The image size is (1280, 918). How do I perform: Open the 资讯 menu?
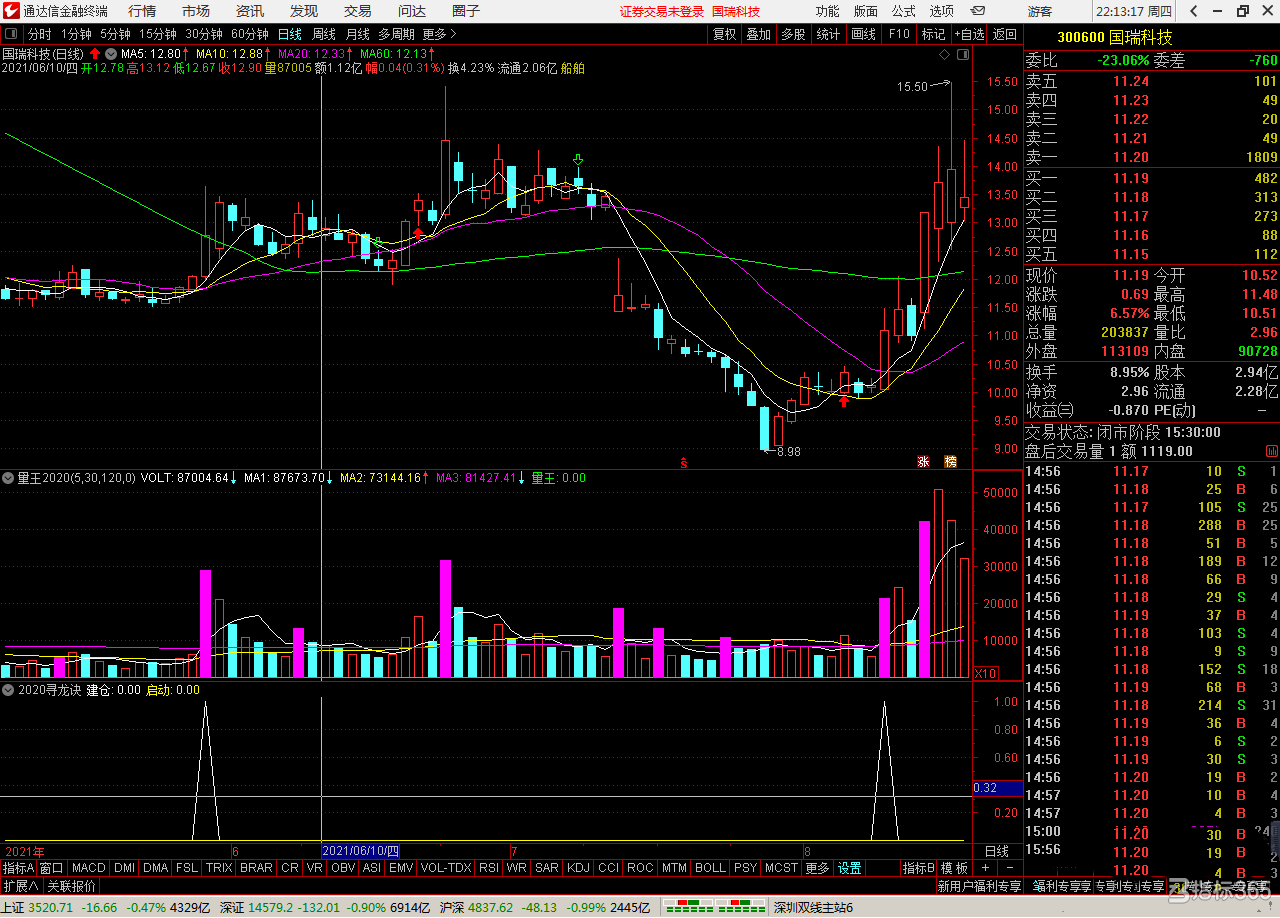coord(250,11)
